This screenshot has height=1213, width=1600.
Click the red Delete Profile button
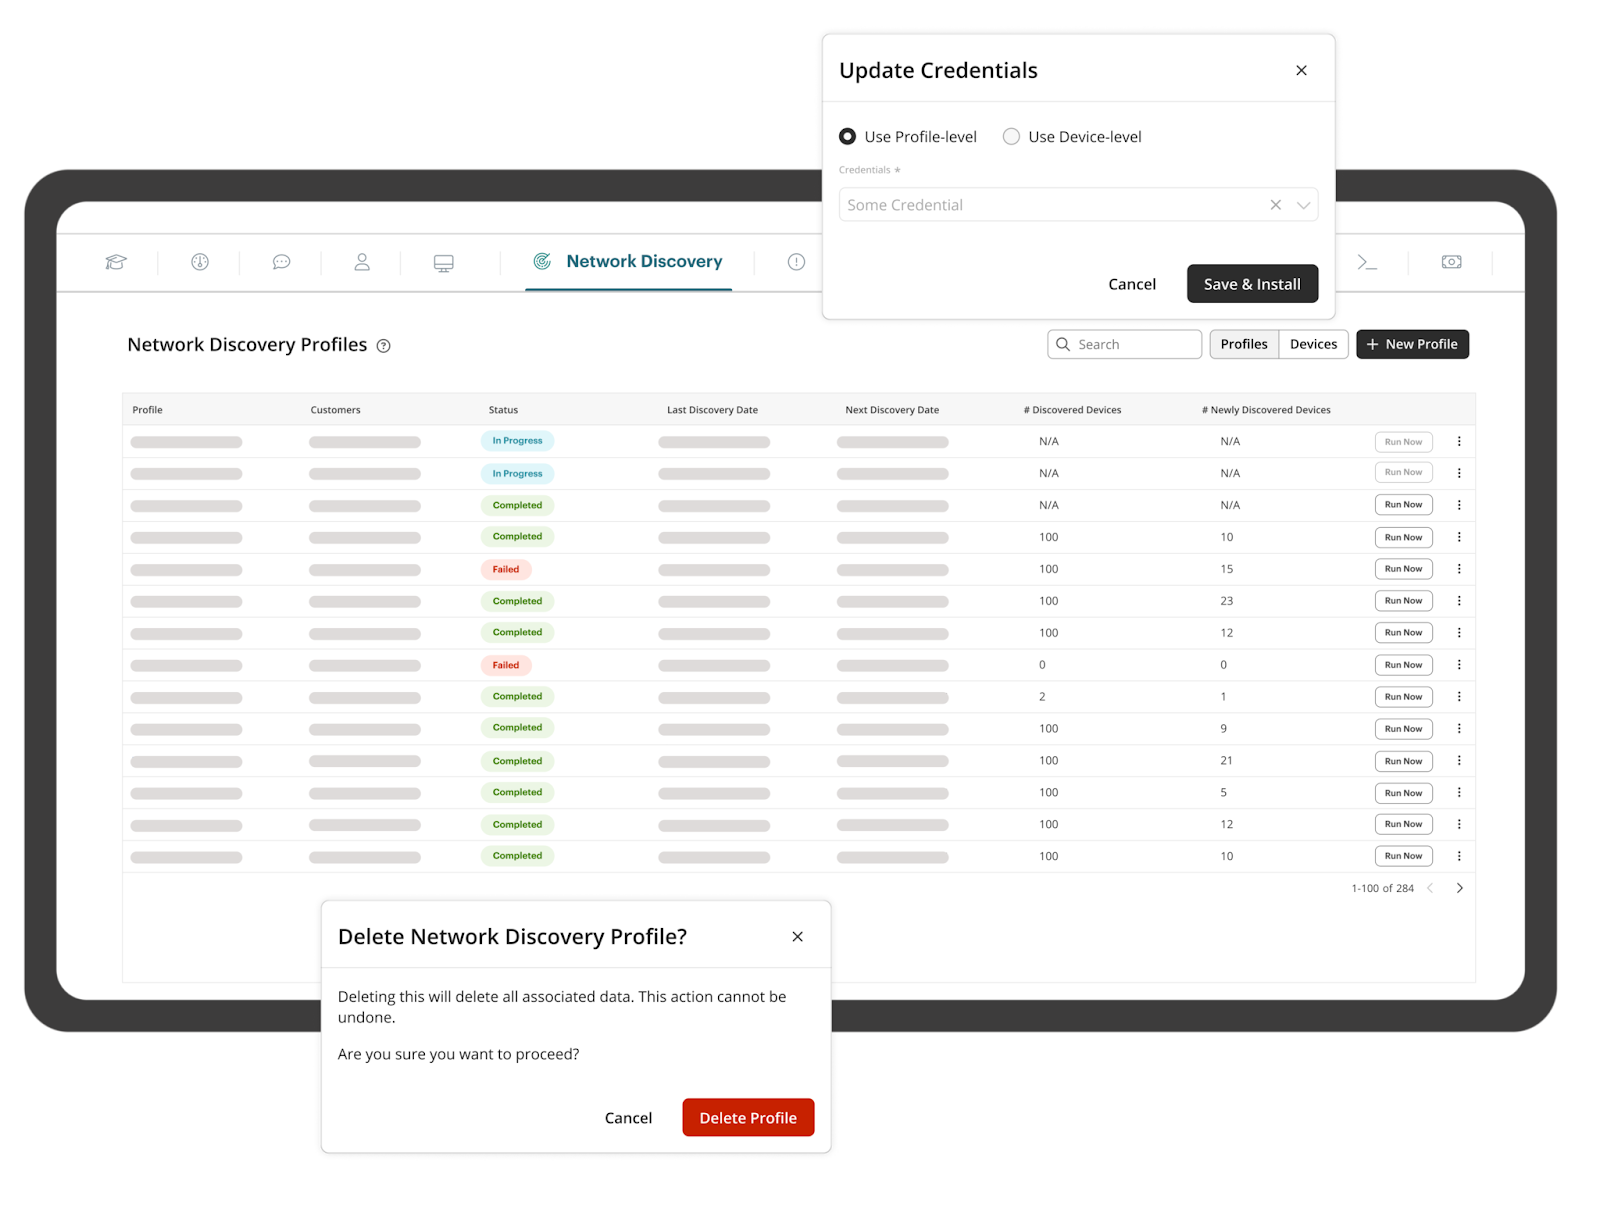(748, 1118)
